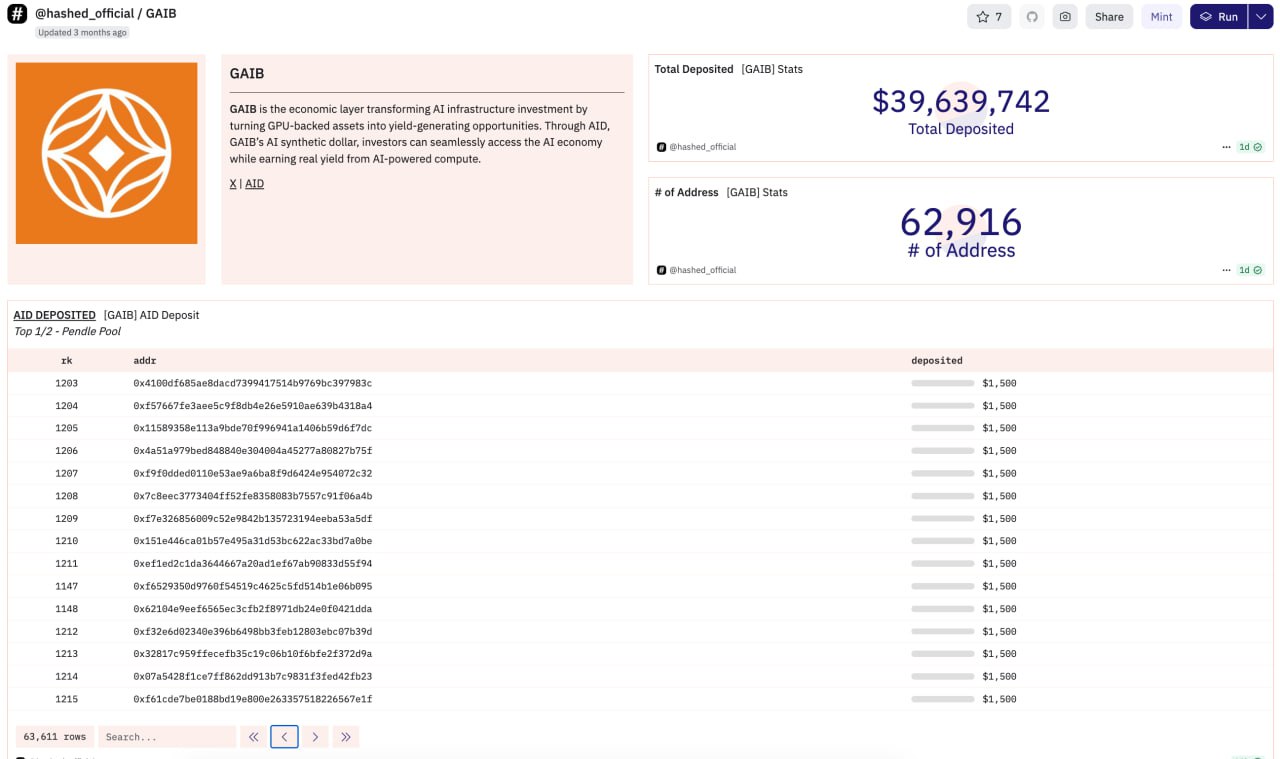Open the AID DEPOSITED table title link

pyautogui.click(x=55, y=315)
